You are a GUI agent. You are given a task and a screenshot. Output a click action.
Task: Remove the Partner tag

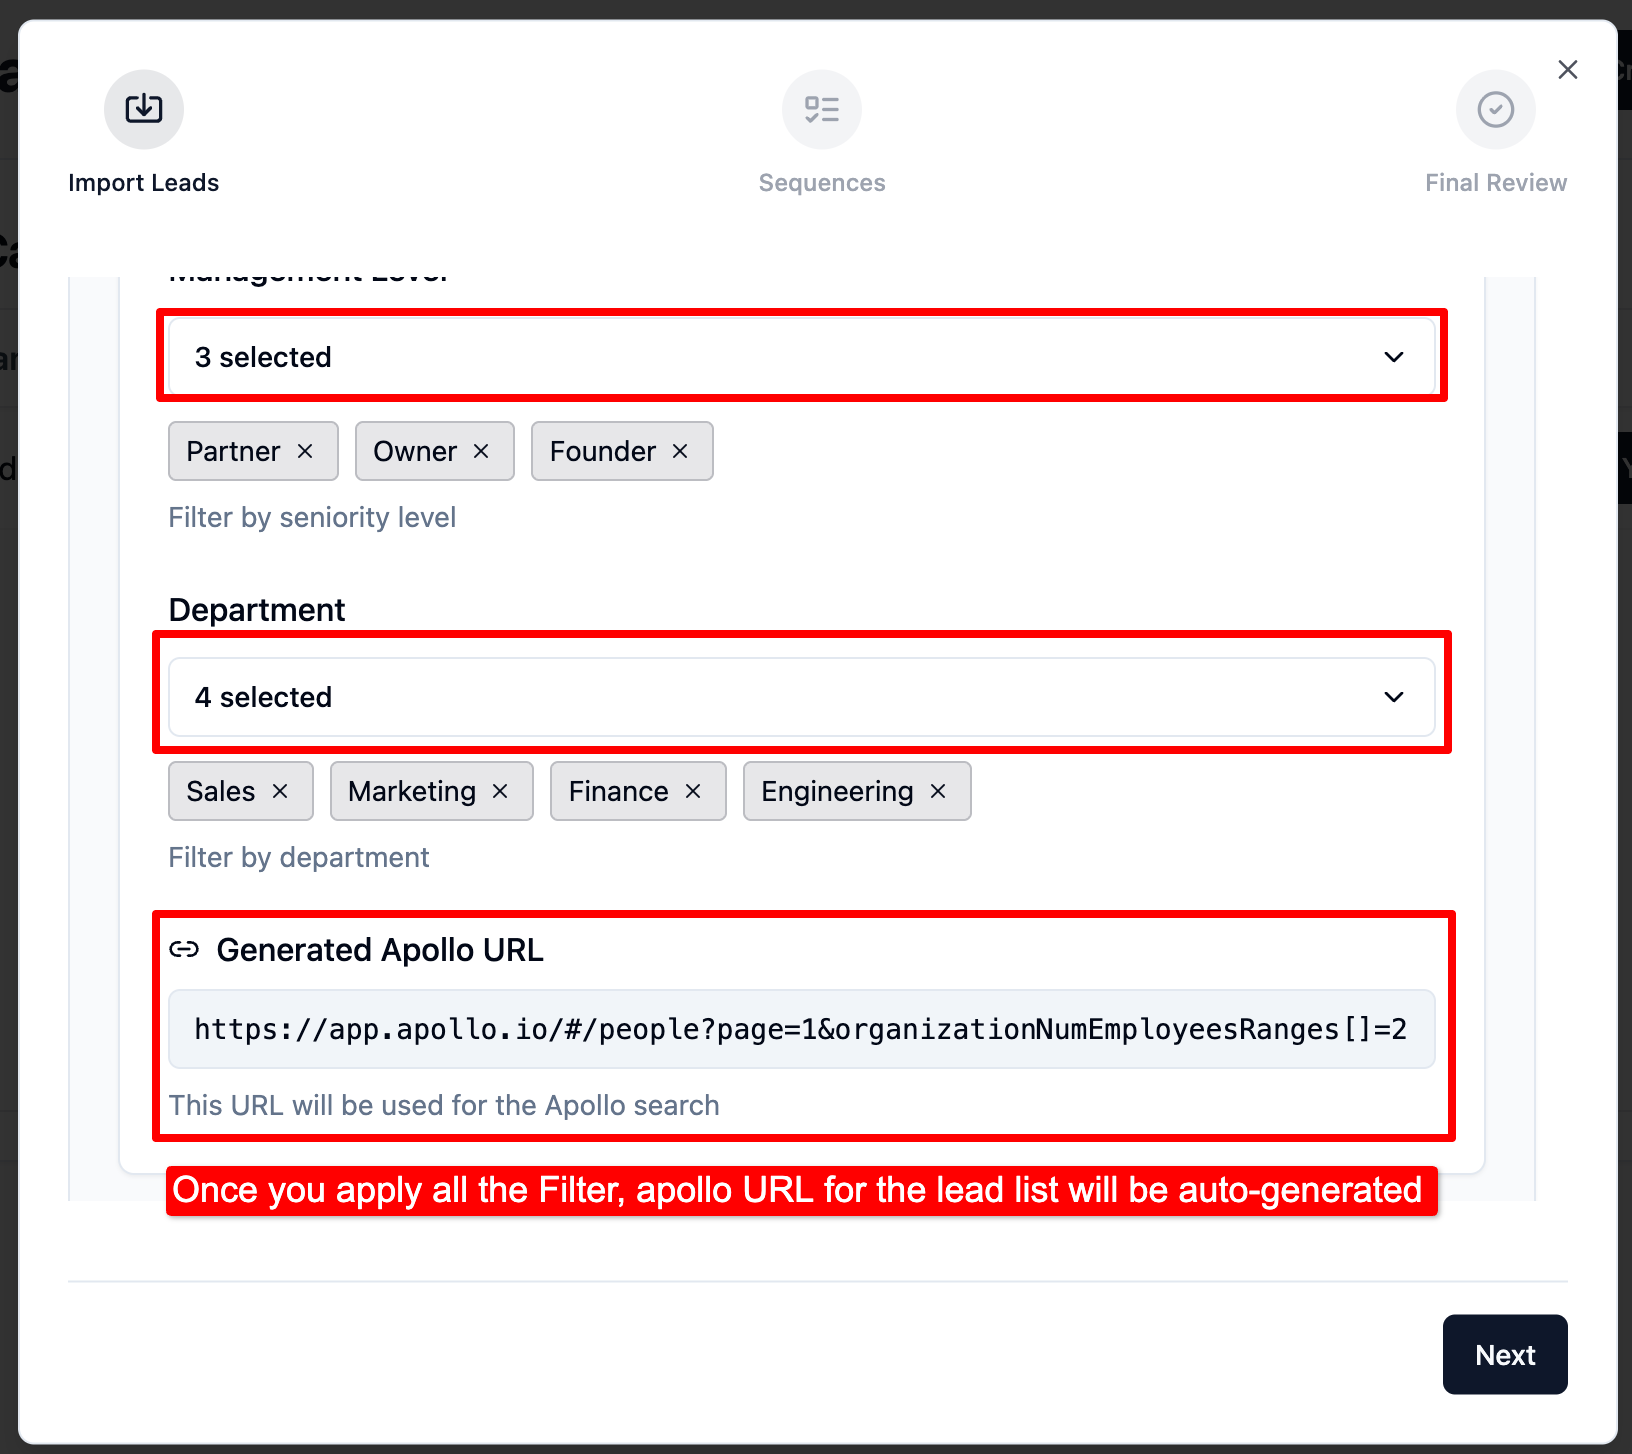click(305, 451)
